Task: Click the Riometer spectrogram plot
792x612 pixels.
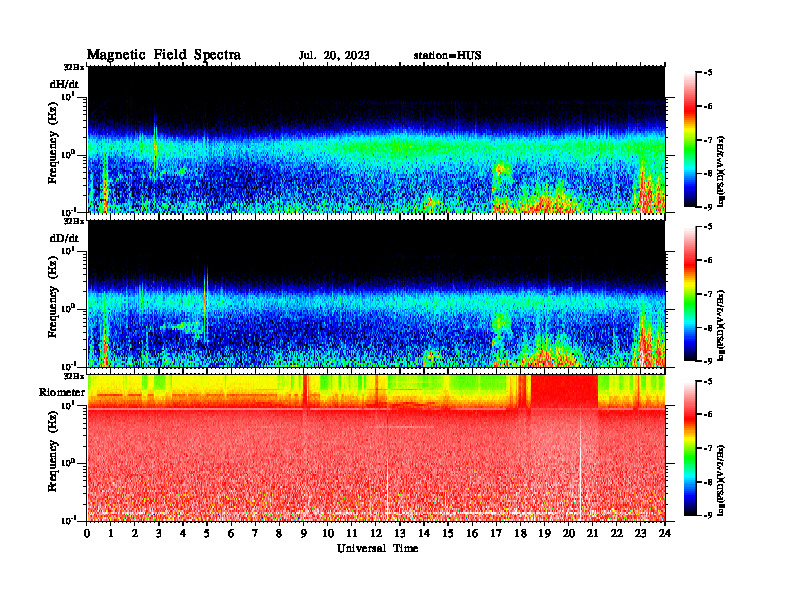Action: pos(376,448)
